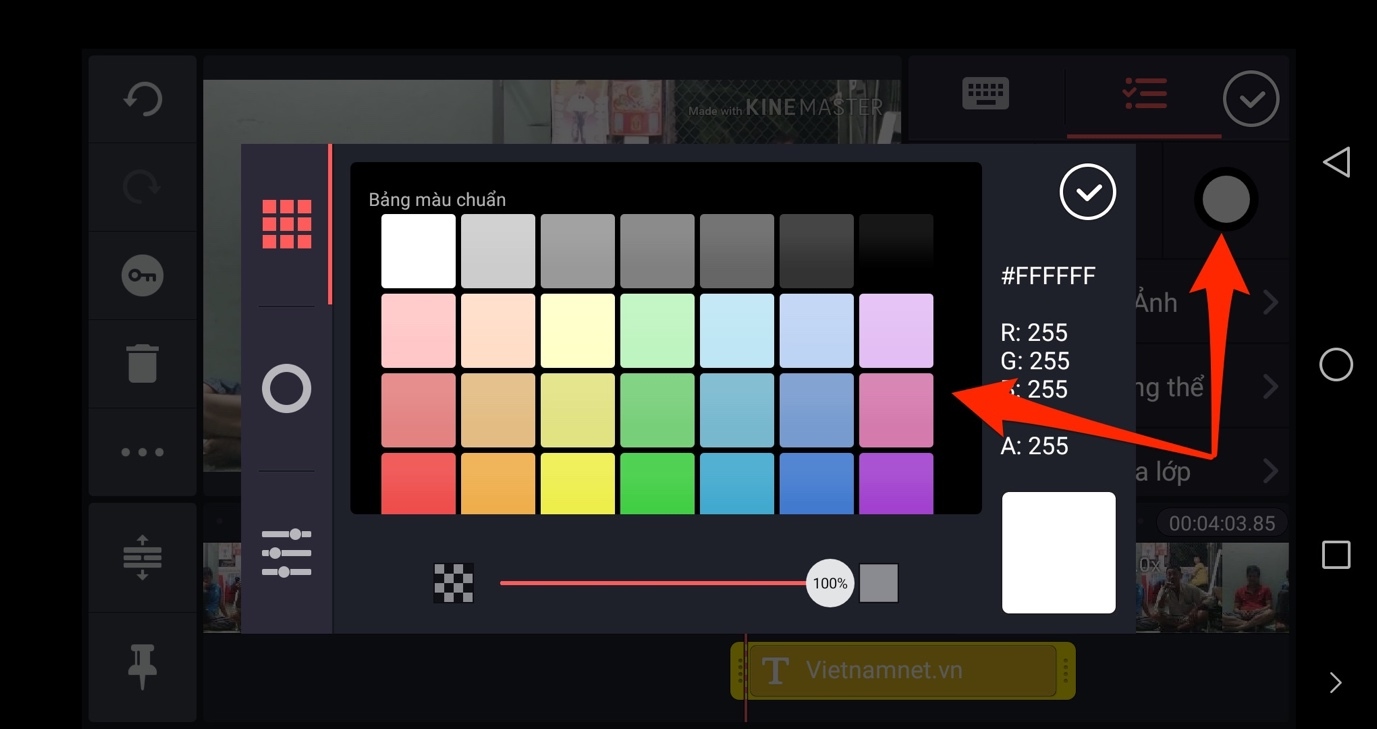
Task: Tap the key-shaped keyframe icon
Action: pyautogui.click(x=142, y=276)
